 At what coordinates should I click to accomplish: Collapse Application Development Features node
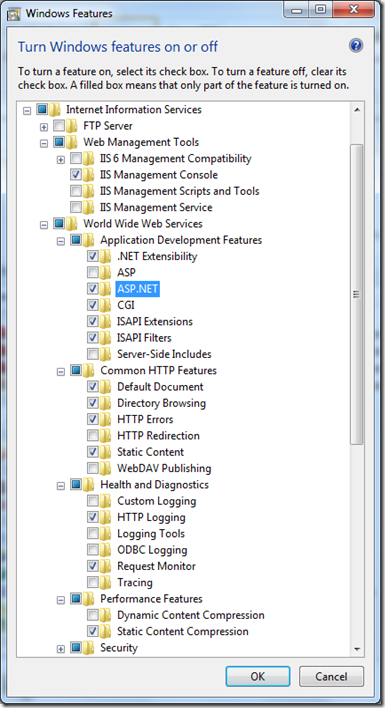pos(61,241)
